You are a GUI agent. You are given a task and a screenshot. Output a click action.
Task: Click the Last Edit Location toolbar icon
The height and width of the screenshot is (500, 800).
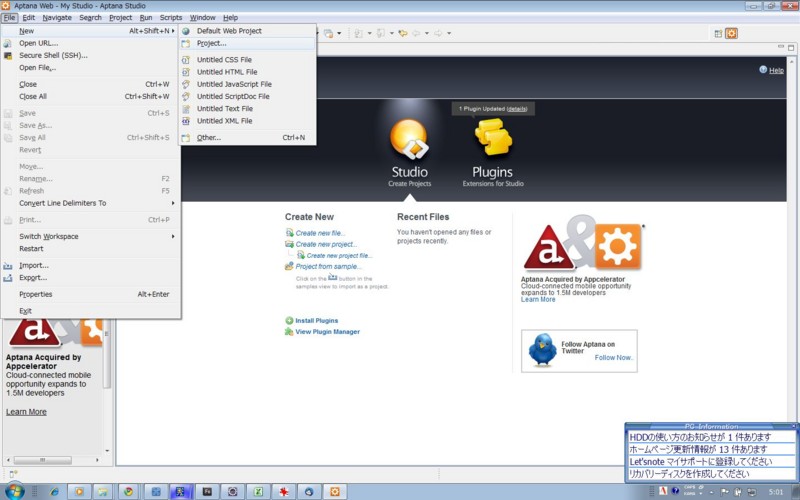coord(403,33)
